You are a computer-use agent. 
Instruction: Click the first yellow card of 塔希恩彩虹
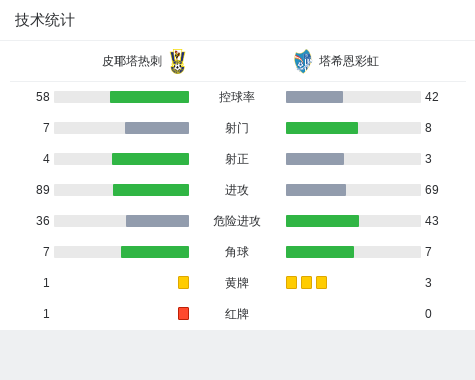point(291,282)
